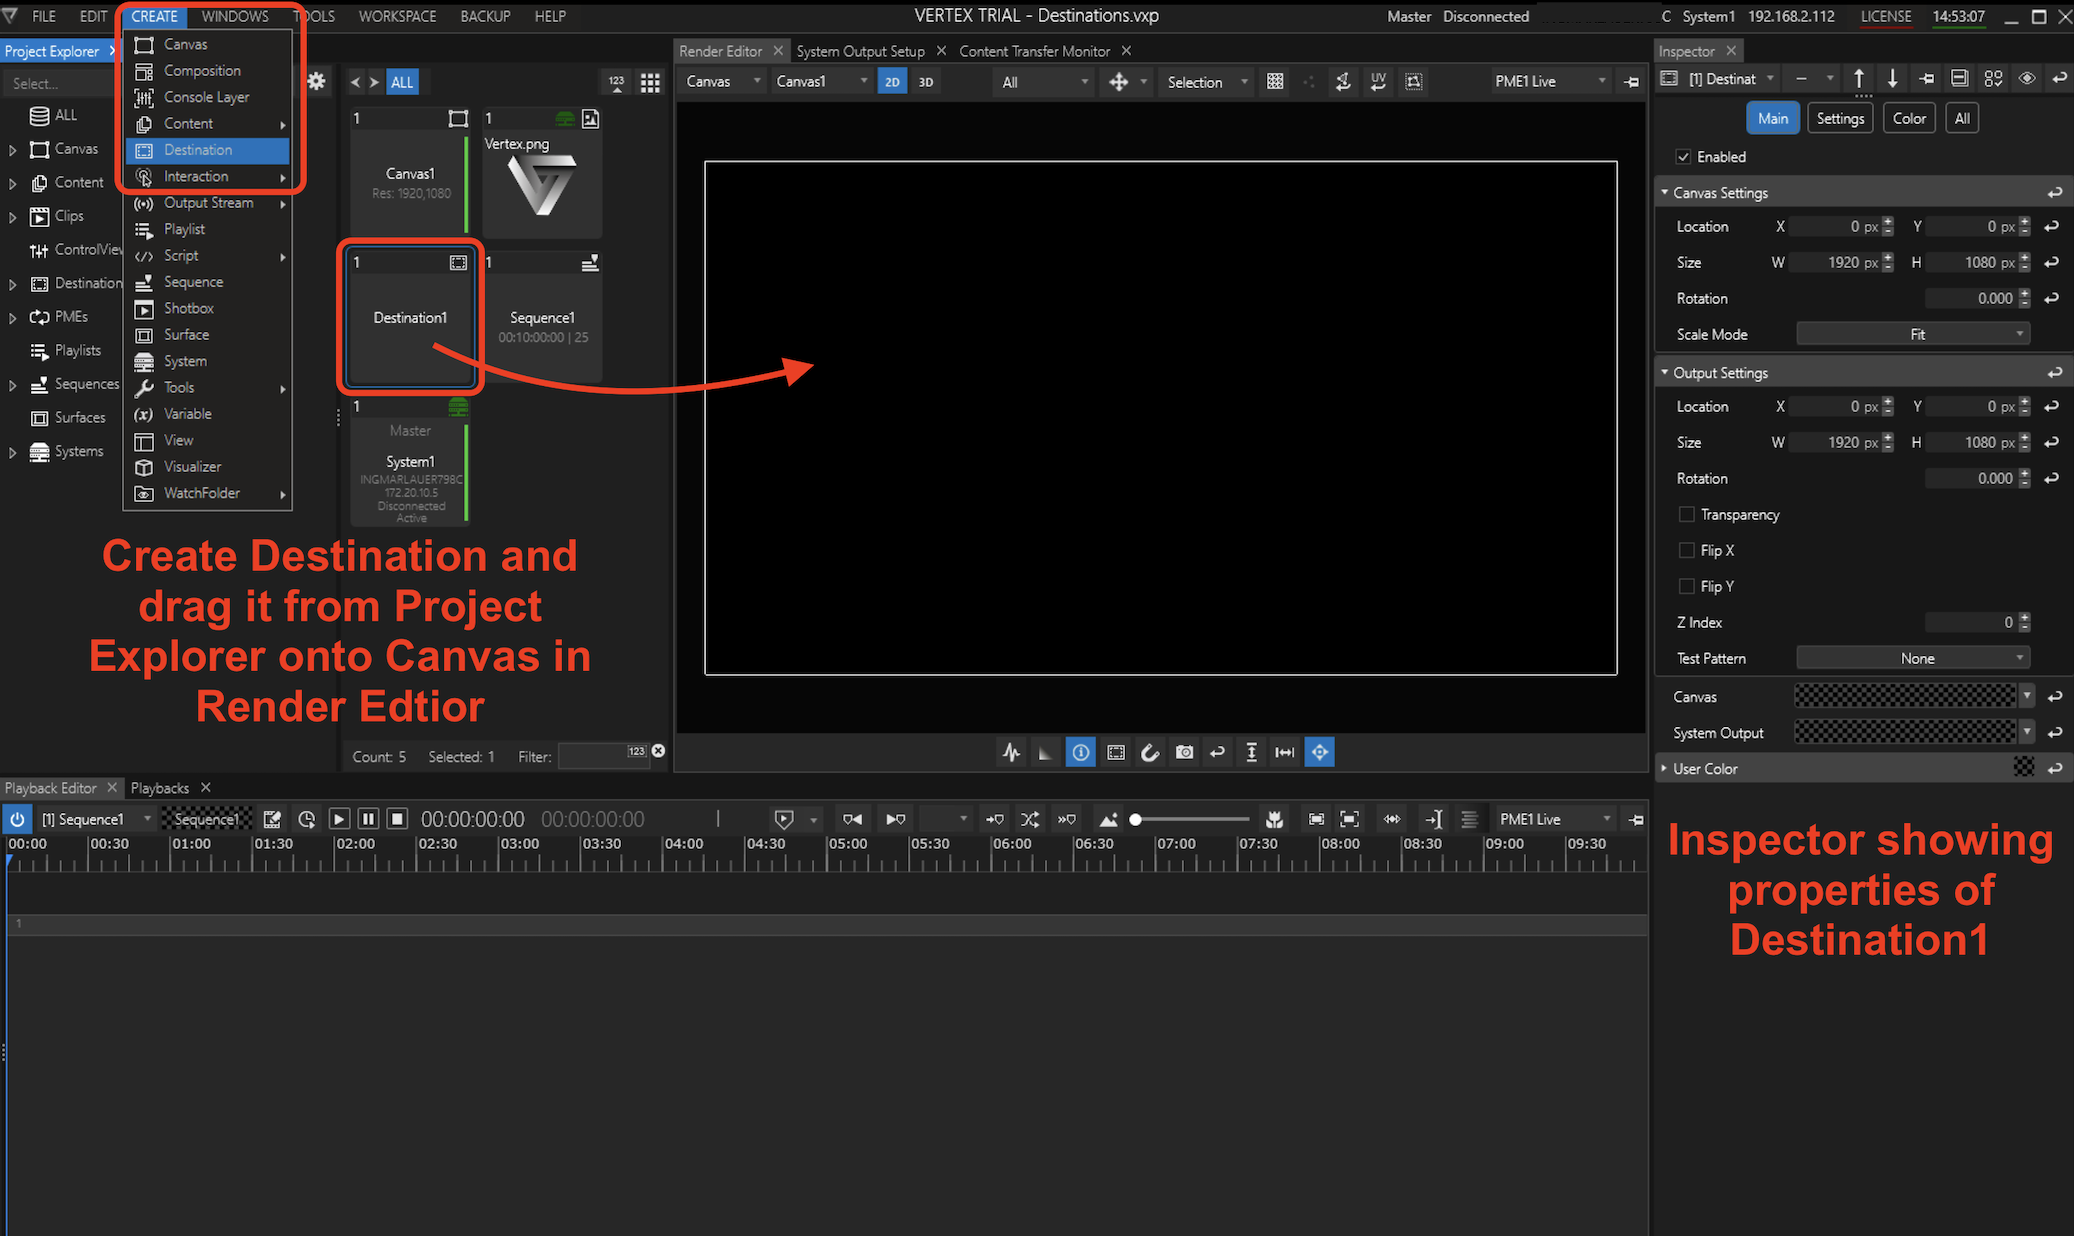Click the Play button in Playback Editor
Viewport: 2074px width, 1236px height.
pos(339,819)
